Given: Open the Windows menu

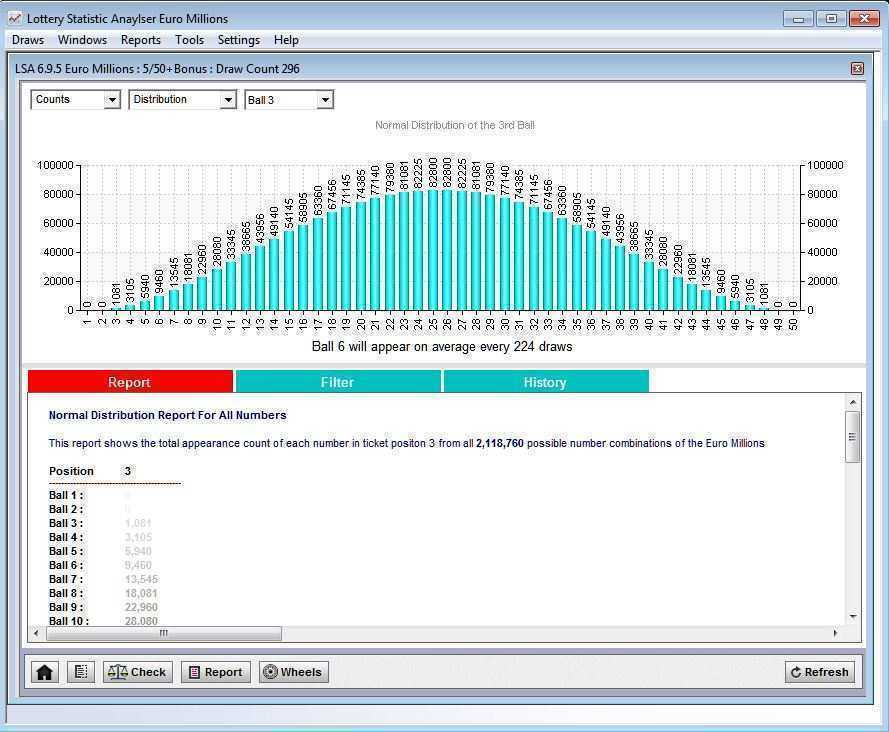Looking at the screenshot, I should click(x=82, y=40).
